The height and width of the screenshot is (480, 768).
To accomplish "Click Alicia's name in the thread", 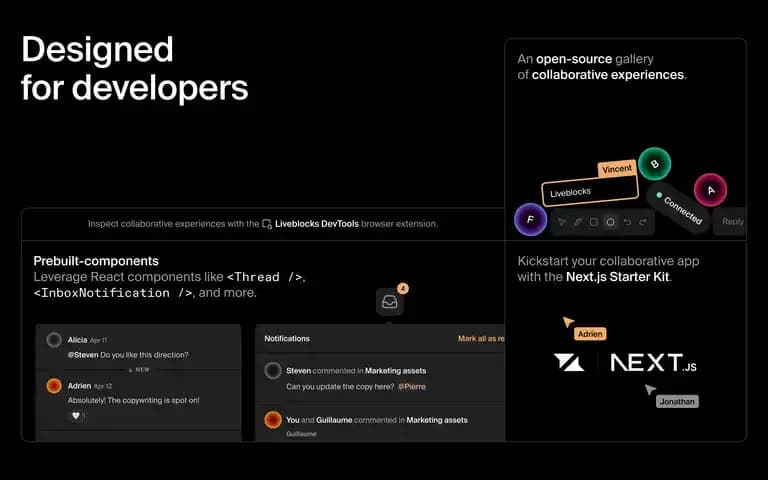I will (77, 339).
